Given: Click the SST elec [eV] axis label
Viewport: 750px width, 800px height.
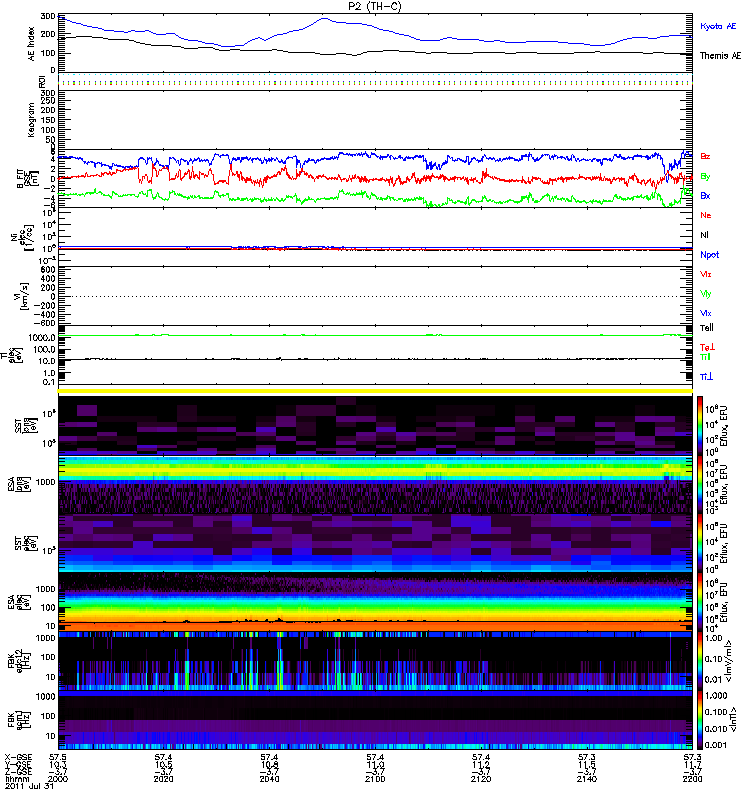Looking at the screenshot, I should (x=25, y=543).
